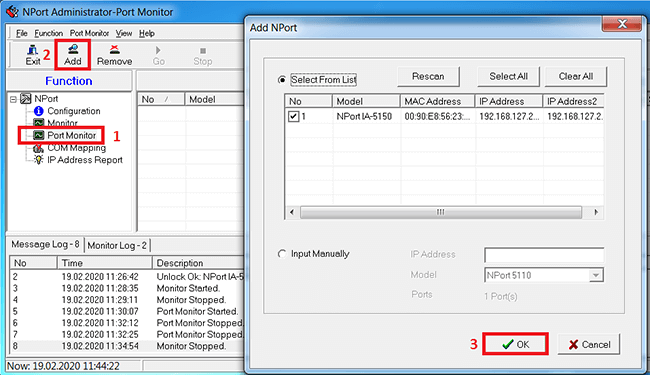This screenshot has width=650, height=375.
Task: Sort by No column in Port Monitor list
Action: click(161, 99)
